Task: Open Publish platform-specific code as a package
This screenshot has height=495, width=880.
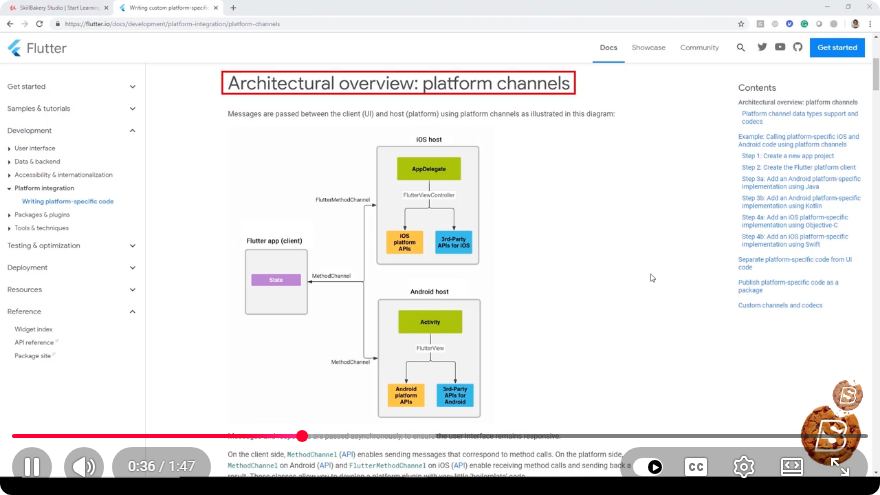Action: [788, 286]
